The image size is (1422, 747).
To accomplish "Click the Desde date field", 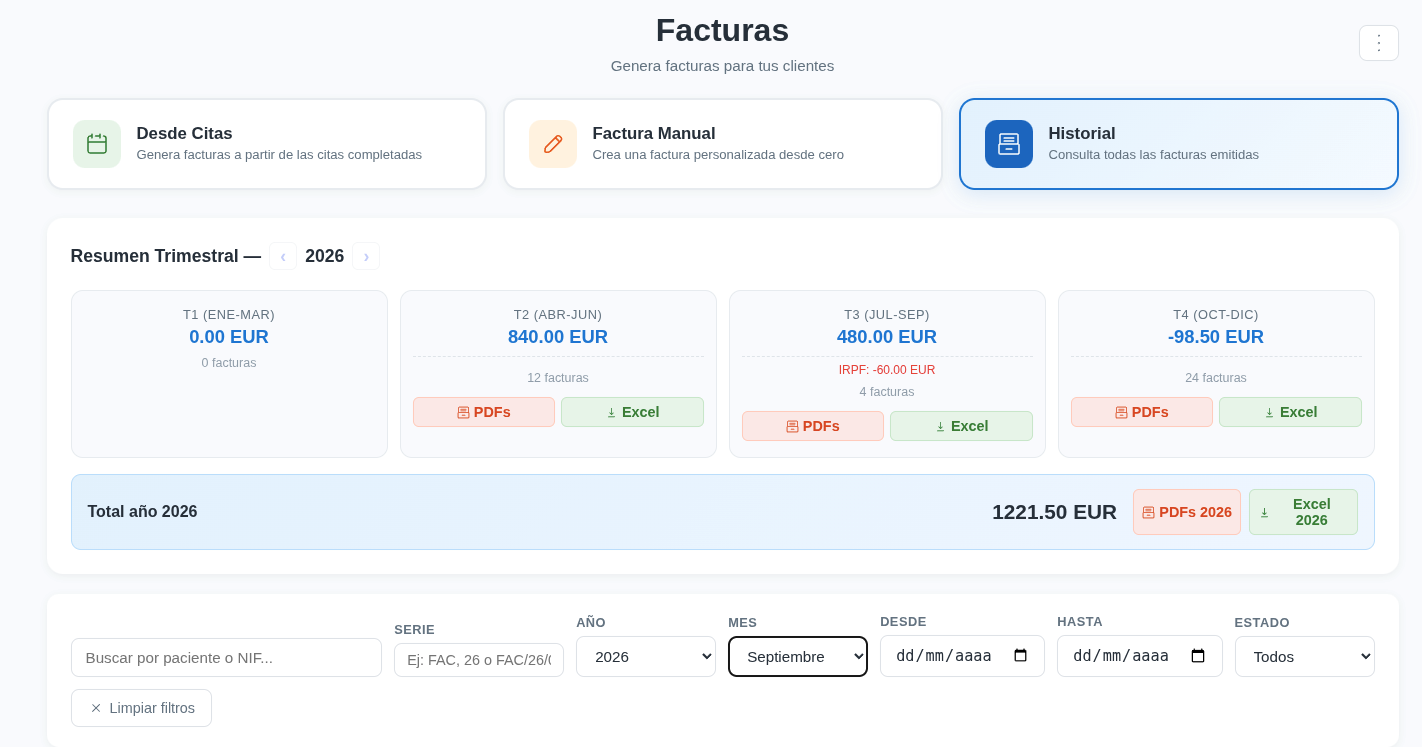I will tap(962, 656).
